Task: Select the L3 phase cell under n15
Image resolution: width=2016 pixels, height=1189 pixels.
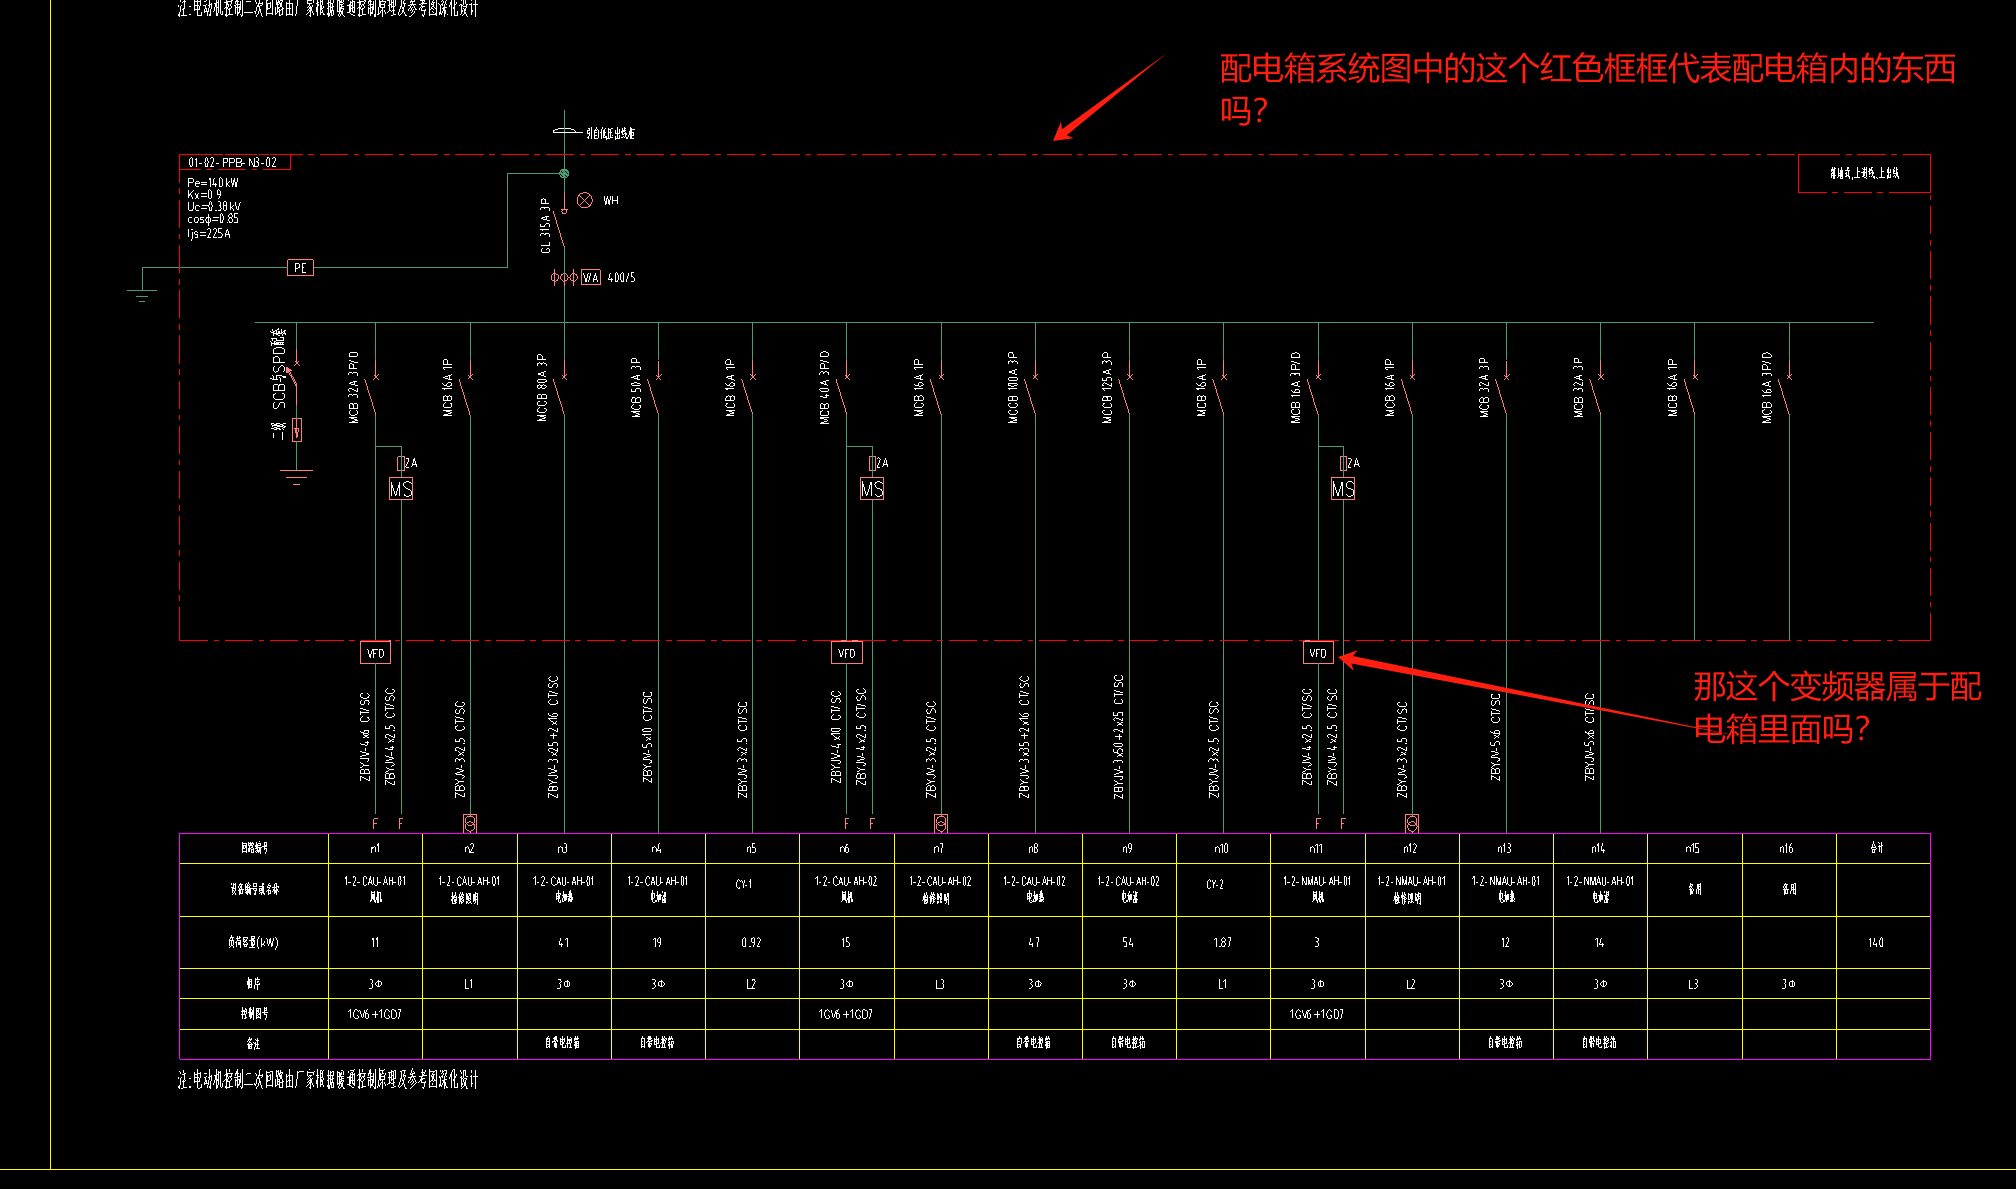Action: tap(1694, 984)
